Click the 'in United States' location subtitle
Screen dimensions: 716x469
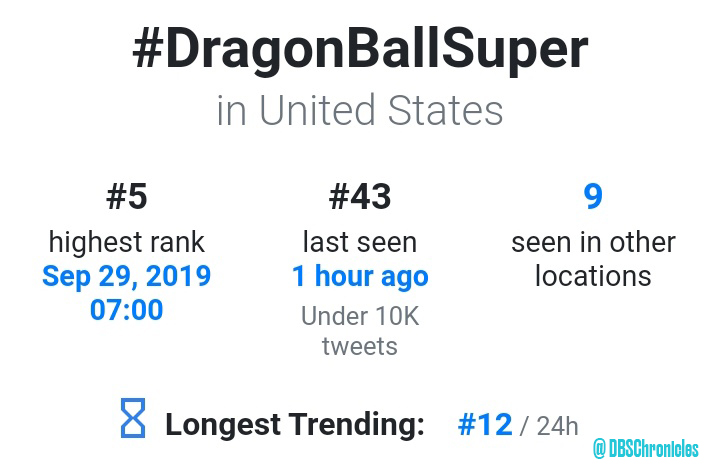tap(360, 110)
